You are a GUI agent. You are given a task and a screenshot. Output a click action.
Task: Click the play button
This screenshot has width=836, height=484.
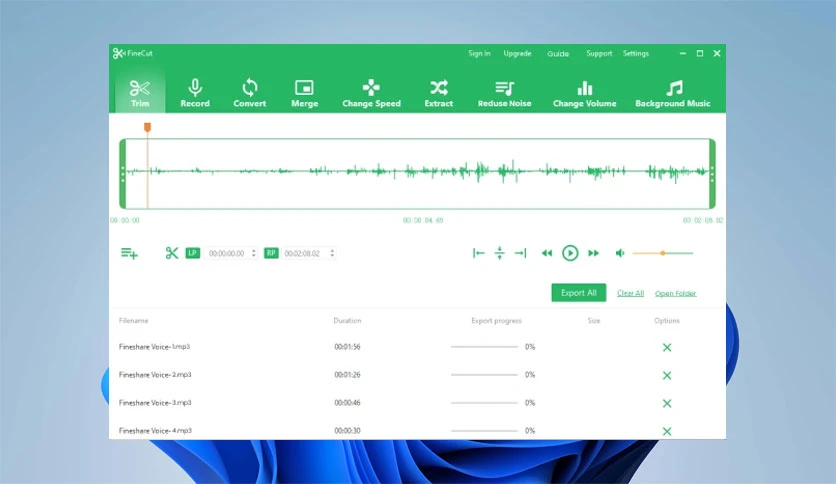coord(570,253)
